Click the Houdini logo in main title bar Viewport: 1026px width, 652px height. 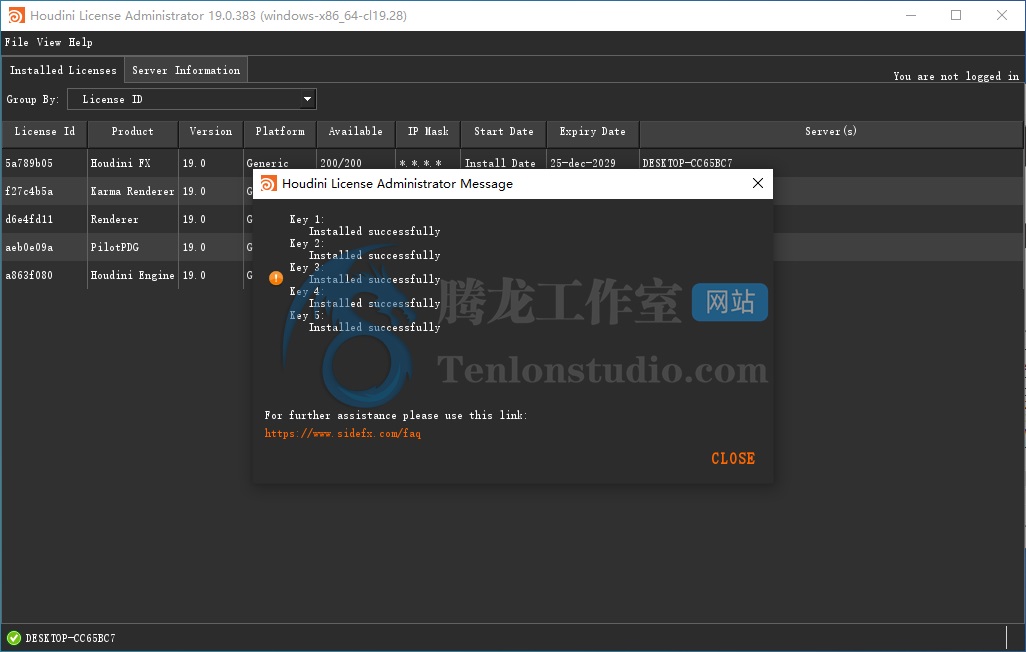(16, 15)
